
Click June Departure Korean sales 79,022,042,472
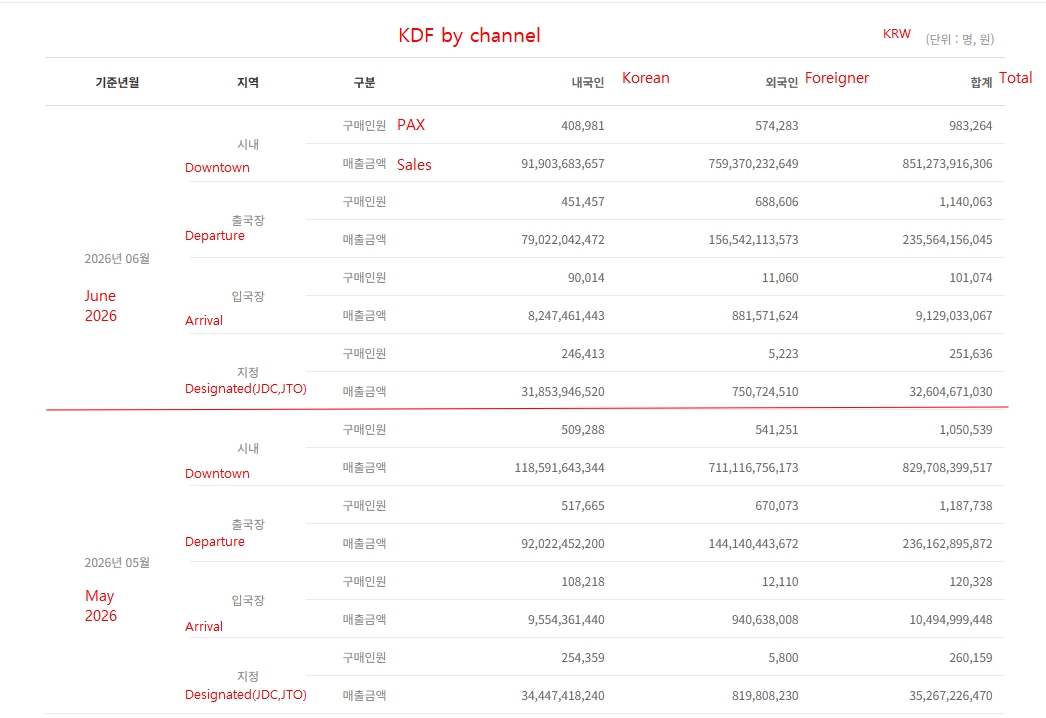tap(563, 240)
